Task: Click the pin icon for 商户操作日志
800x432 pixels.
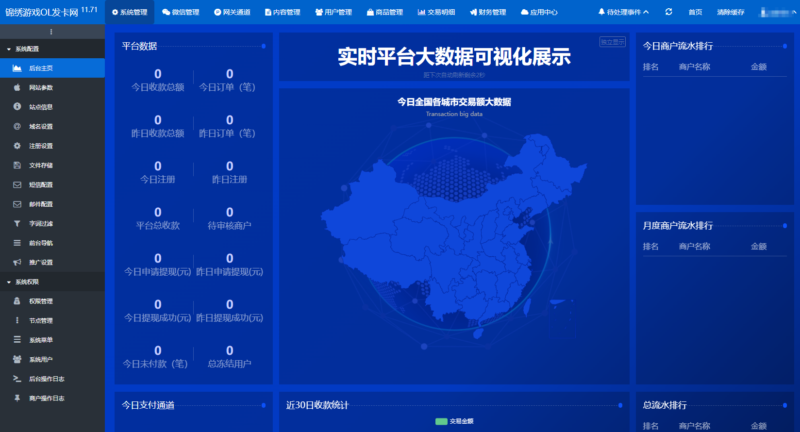Action: coord(17,398)
